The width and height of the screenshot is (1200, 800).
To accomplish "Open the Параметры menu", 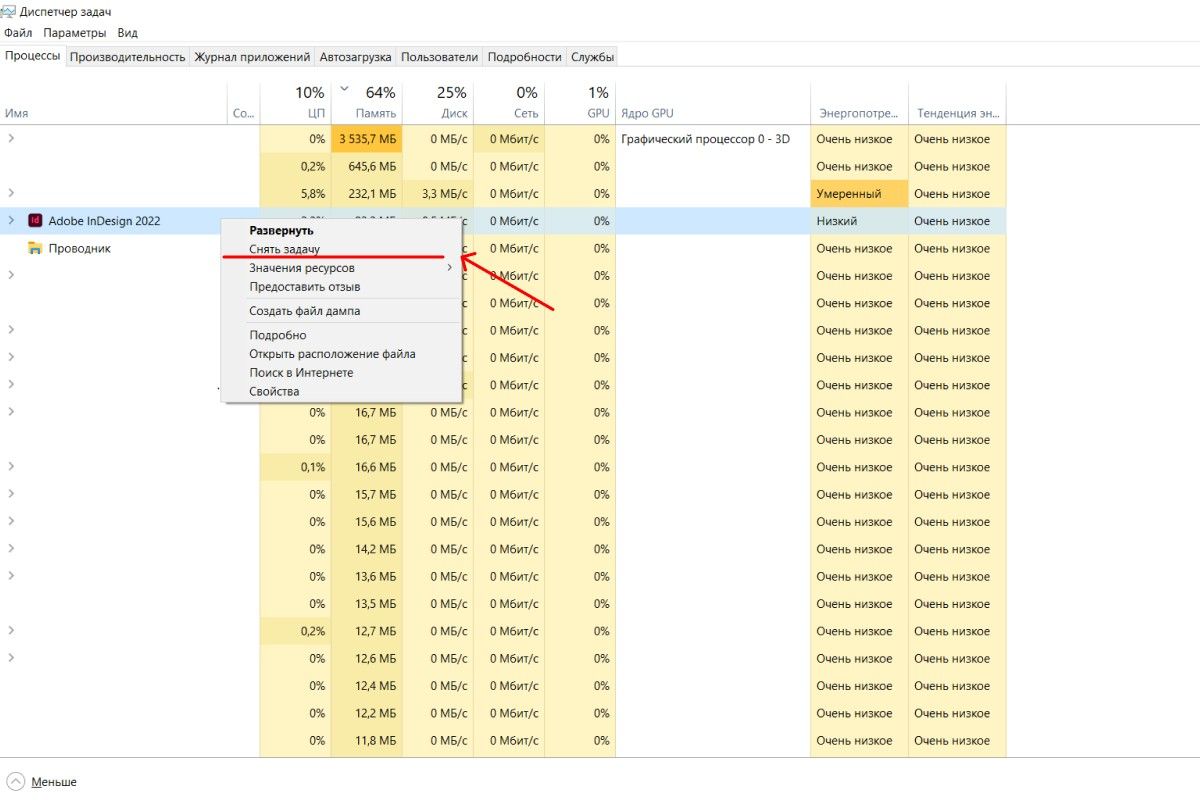I will click(x=74, y=33).
